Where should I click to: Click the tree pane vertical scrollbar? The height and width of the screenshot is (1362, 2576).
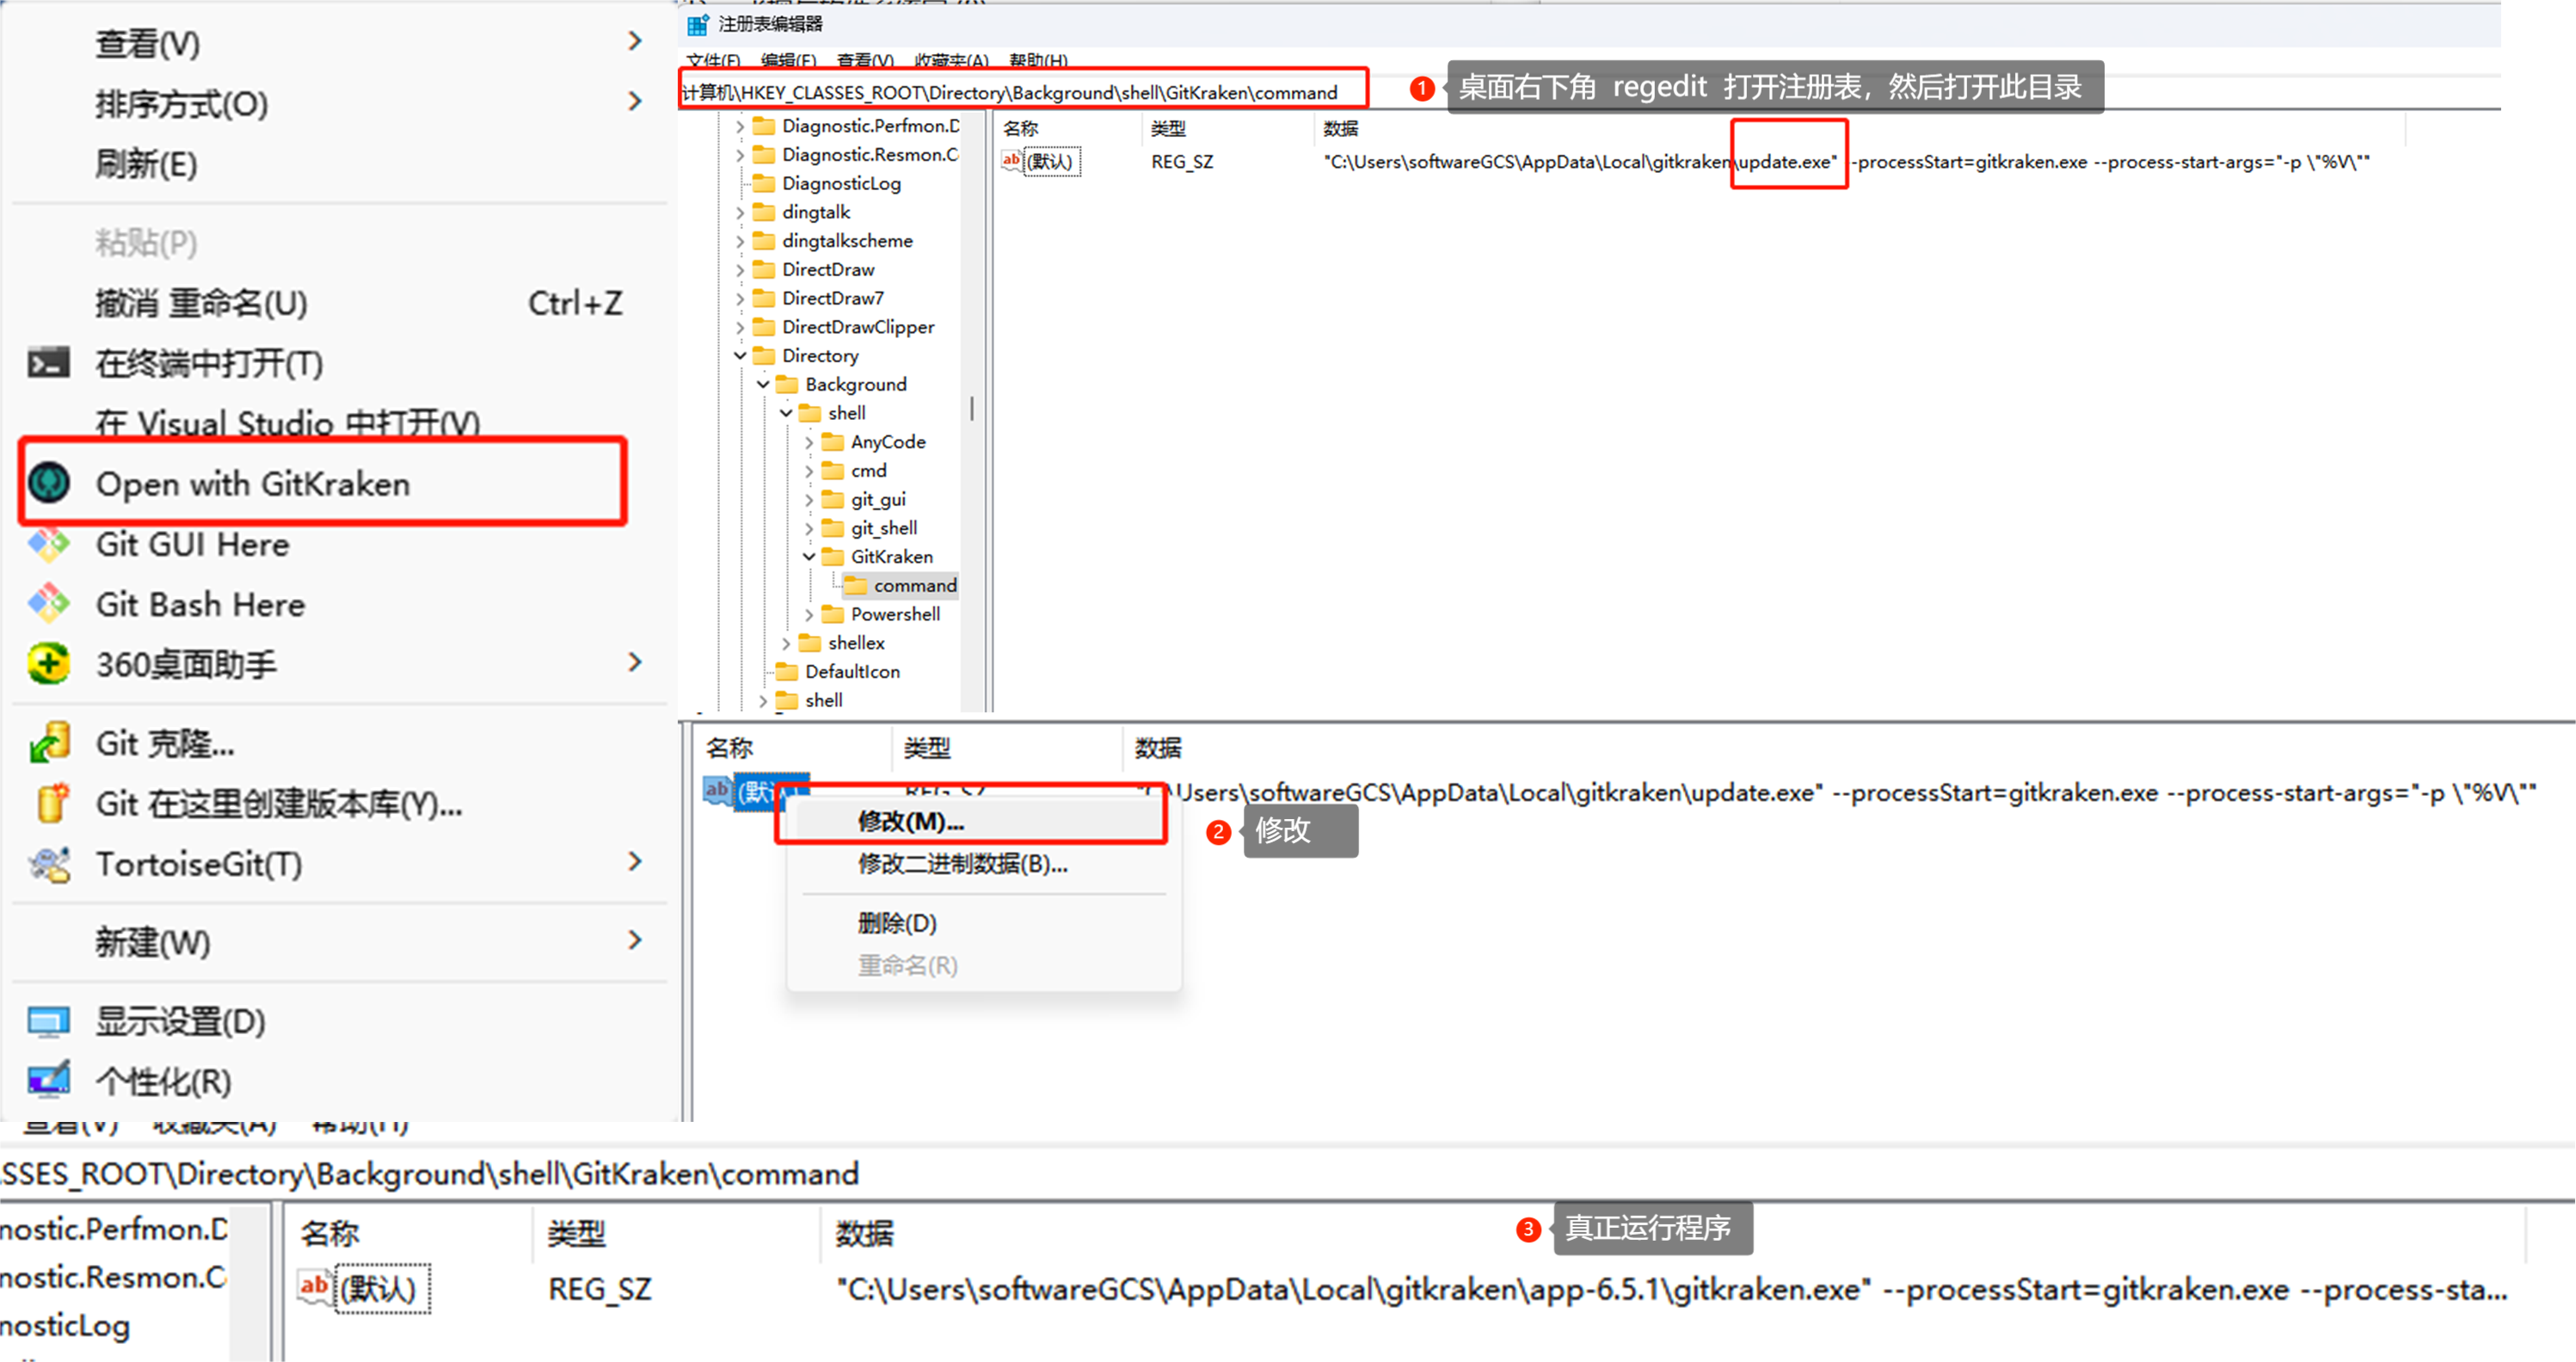970,409
